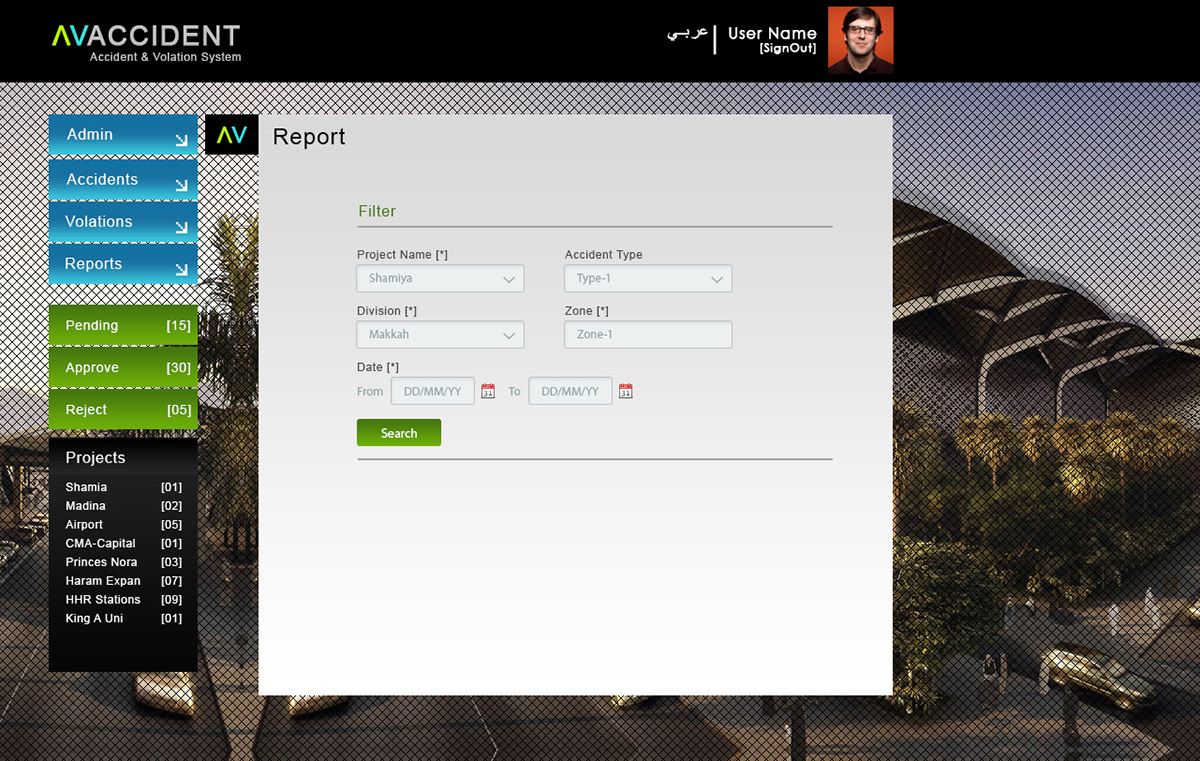Click the From date calendar icon
The width and height of the screenshot is (1200, 761).
[488, 391]
